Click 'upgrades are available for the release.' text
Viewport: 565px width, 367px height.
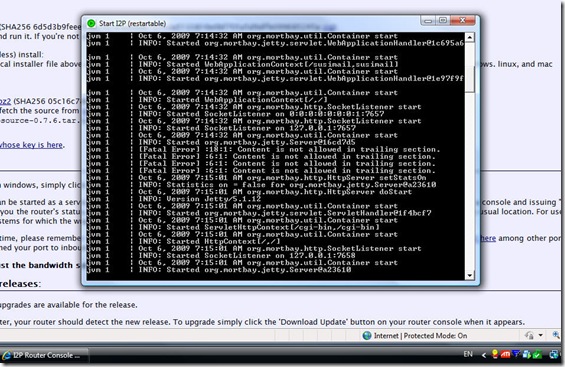(68, 305)
